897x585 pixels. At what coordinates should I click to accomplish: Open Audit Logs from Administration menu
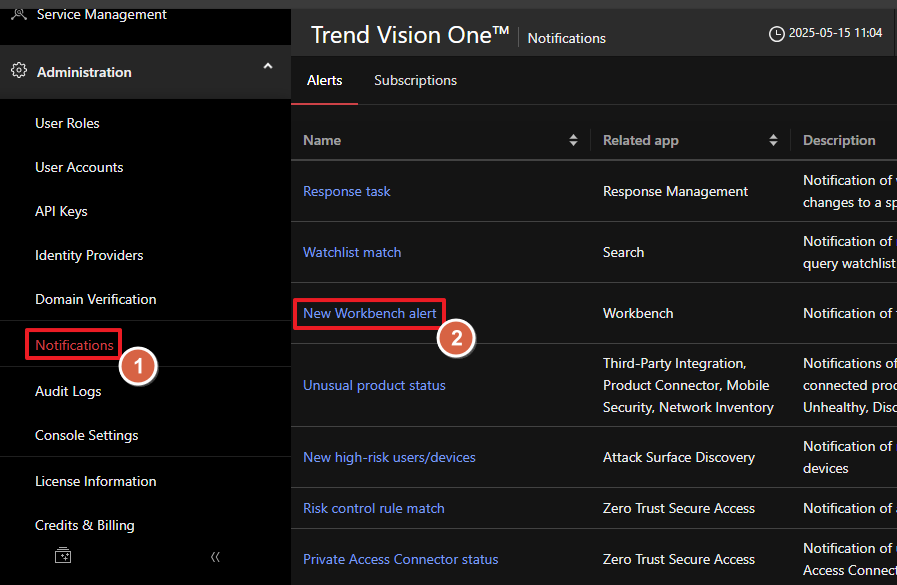pyautogui.click(x=68, y=391)
